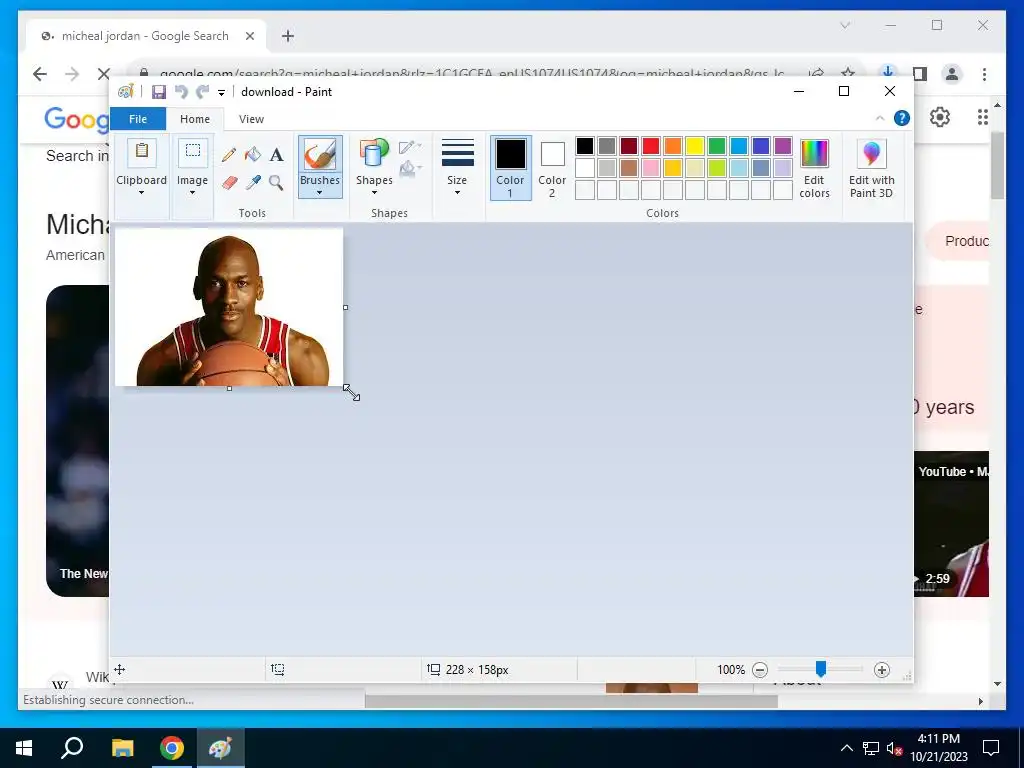This screenshot has width=1024, height=768.
Task: Select Color 2 background button
Action: tap(552, 168)
